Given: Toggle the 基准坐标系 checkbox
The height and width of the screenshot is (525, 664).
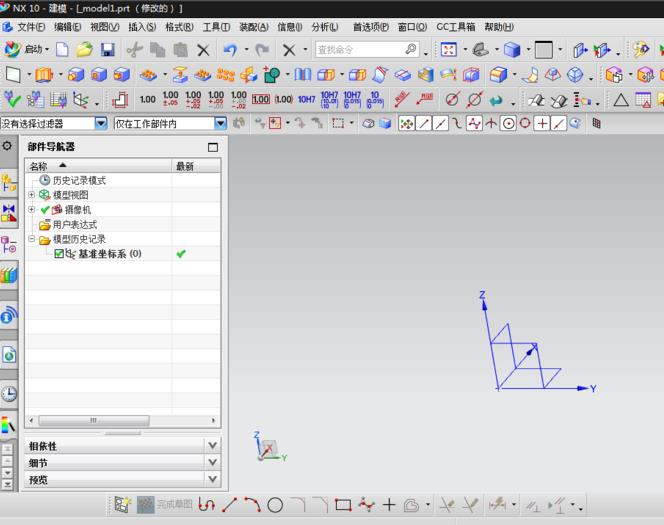Looking at the screenshot, I should click(59, 254).
